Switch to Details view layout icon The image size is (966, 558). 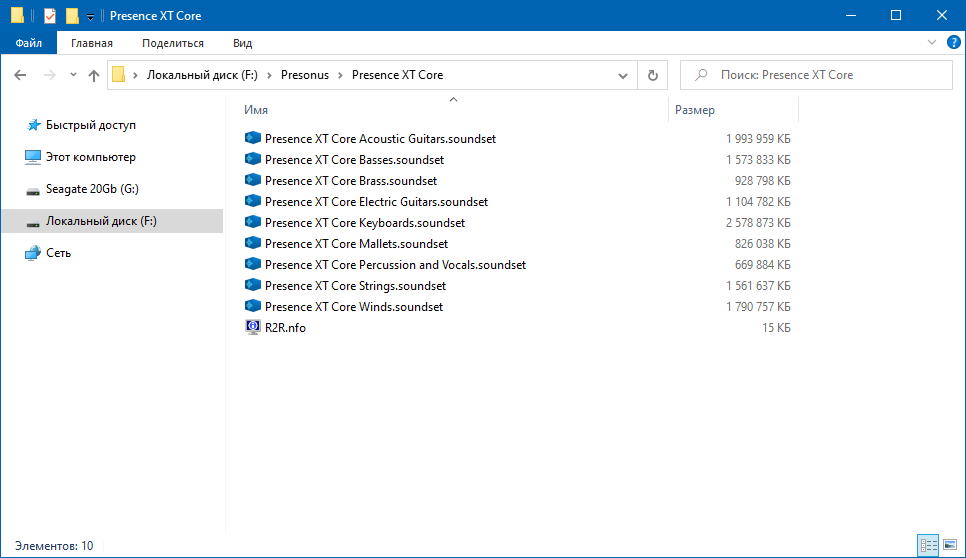[x=928, y=545]
